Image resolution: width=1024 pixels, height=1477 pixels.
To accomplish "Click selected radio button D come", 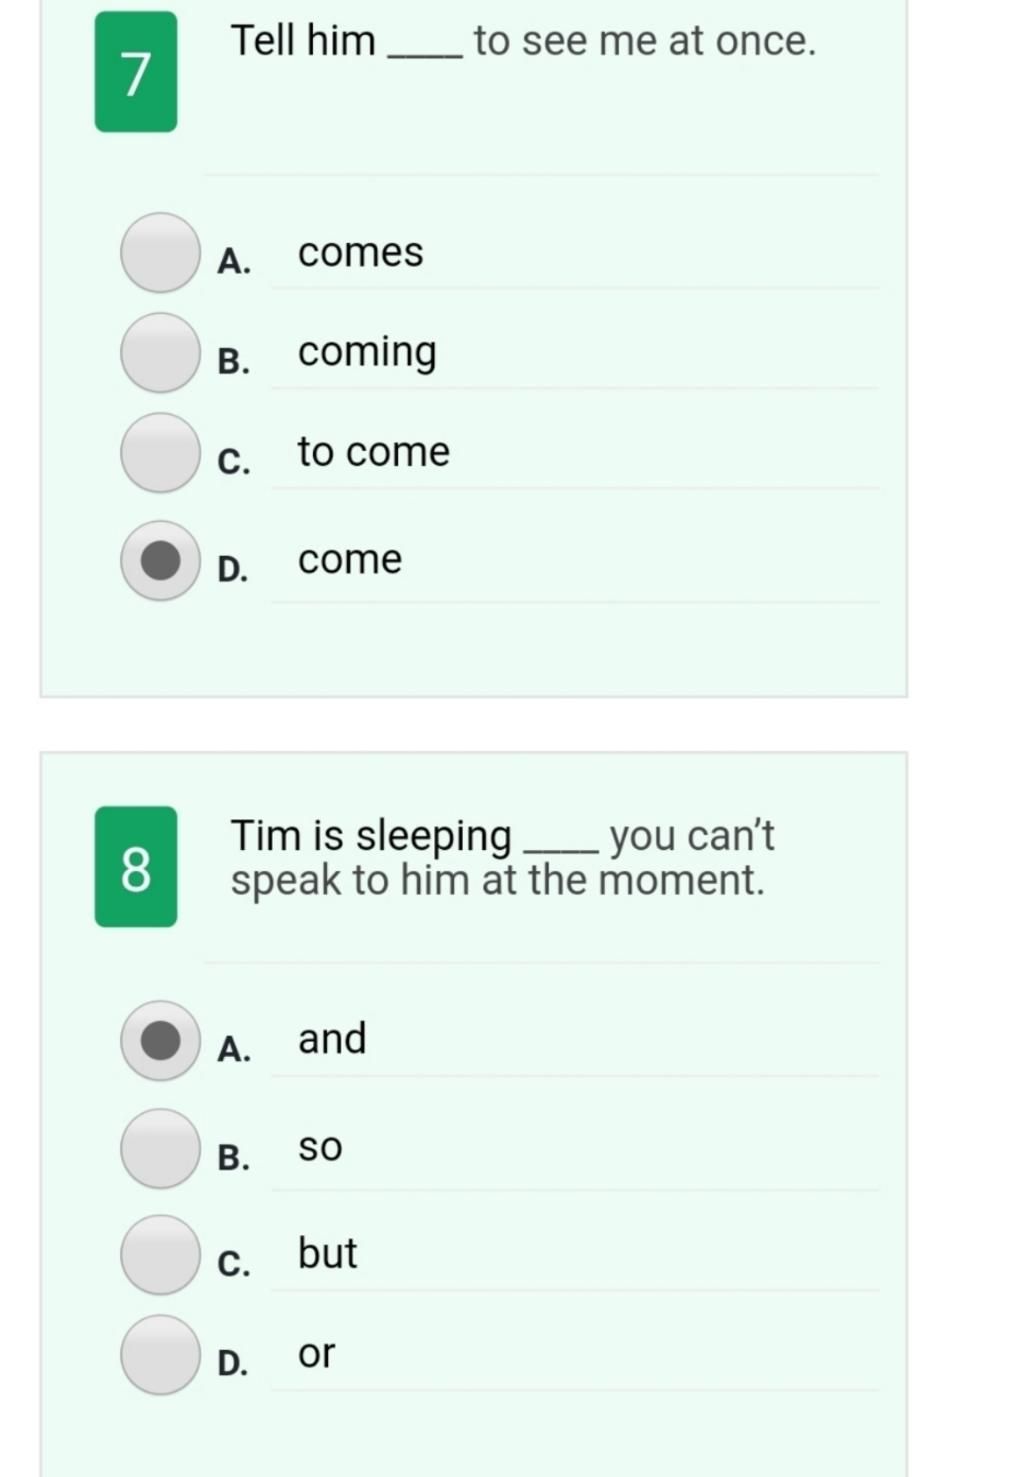I will pos(160,561).
